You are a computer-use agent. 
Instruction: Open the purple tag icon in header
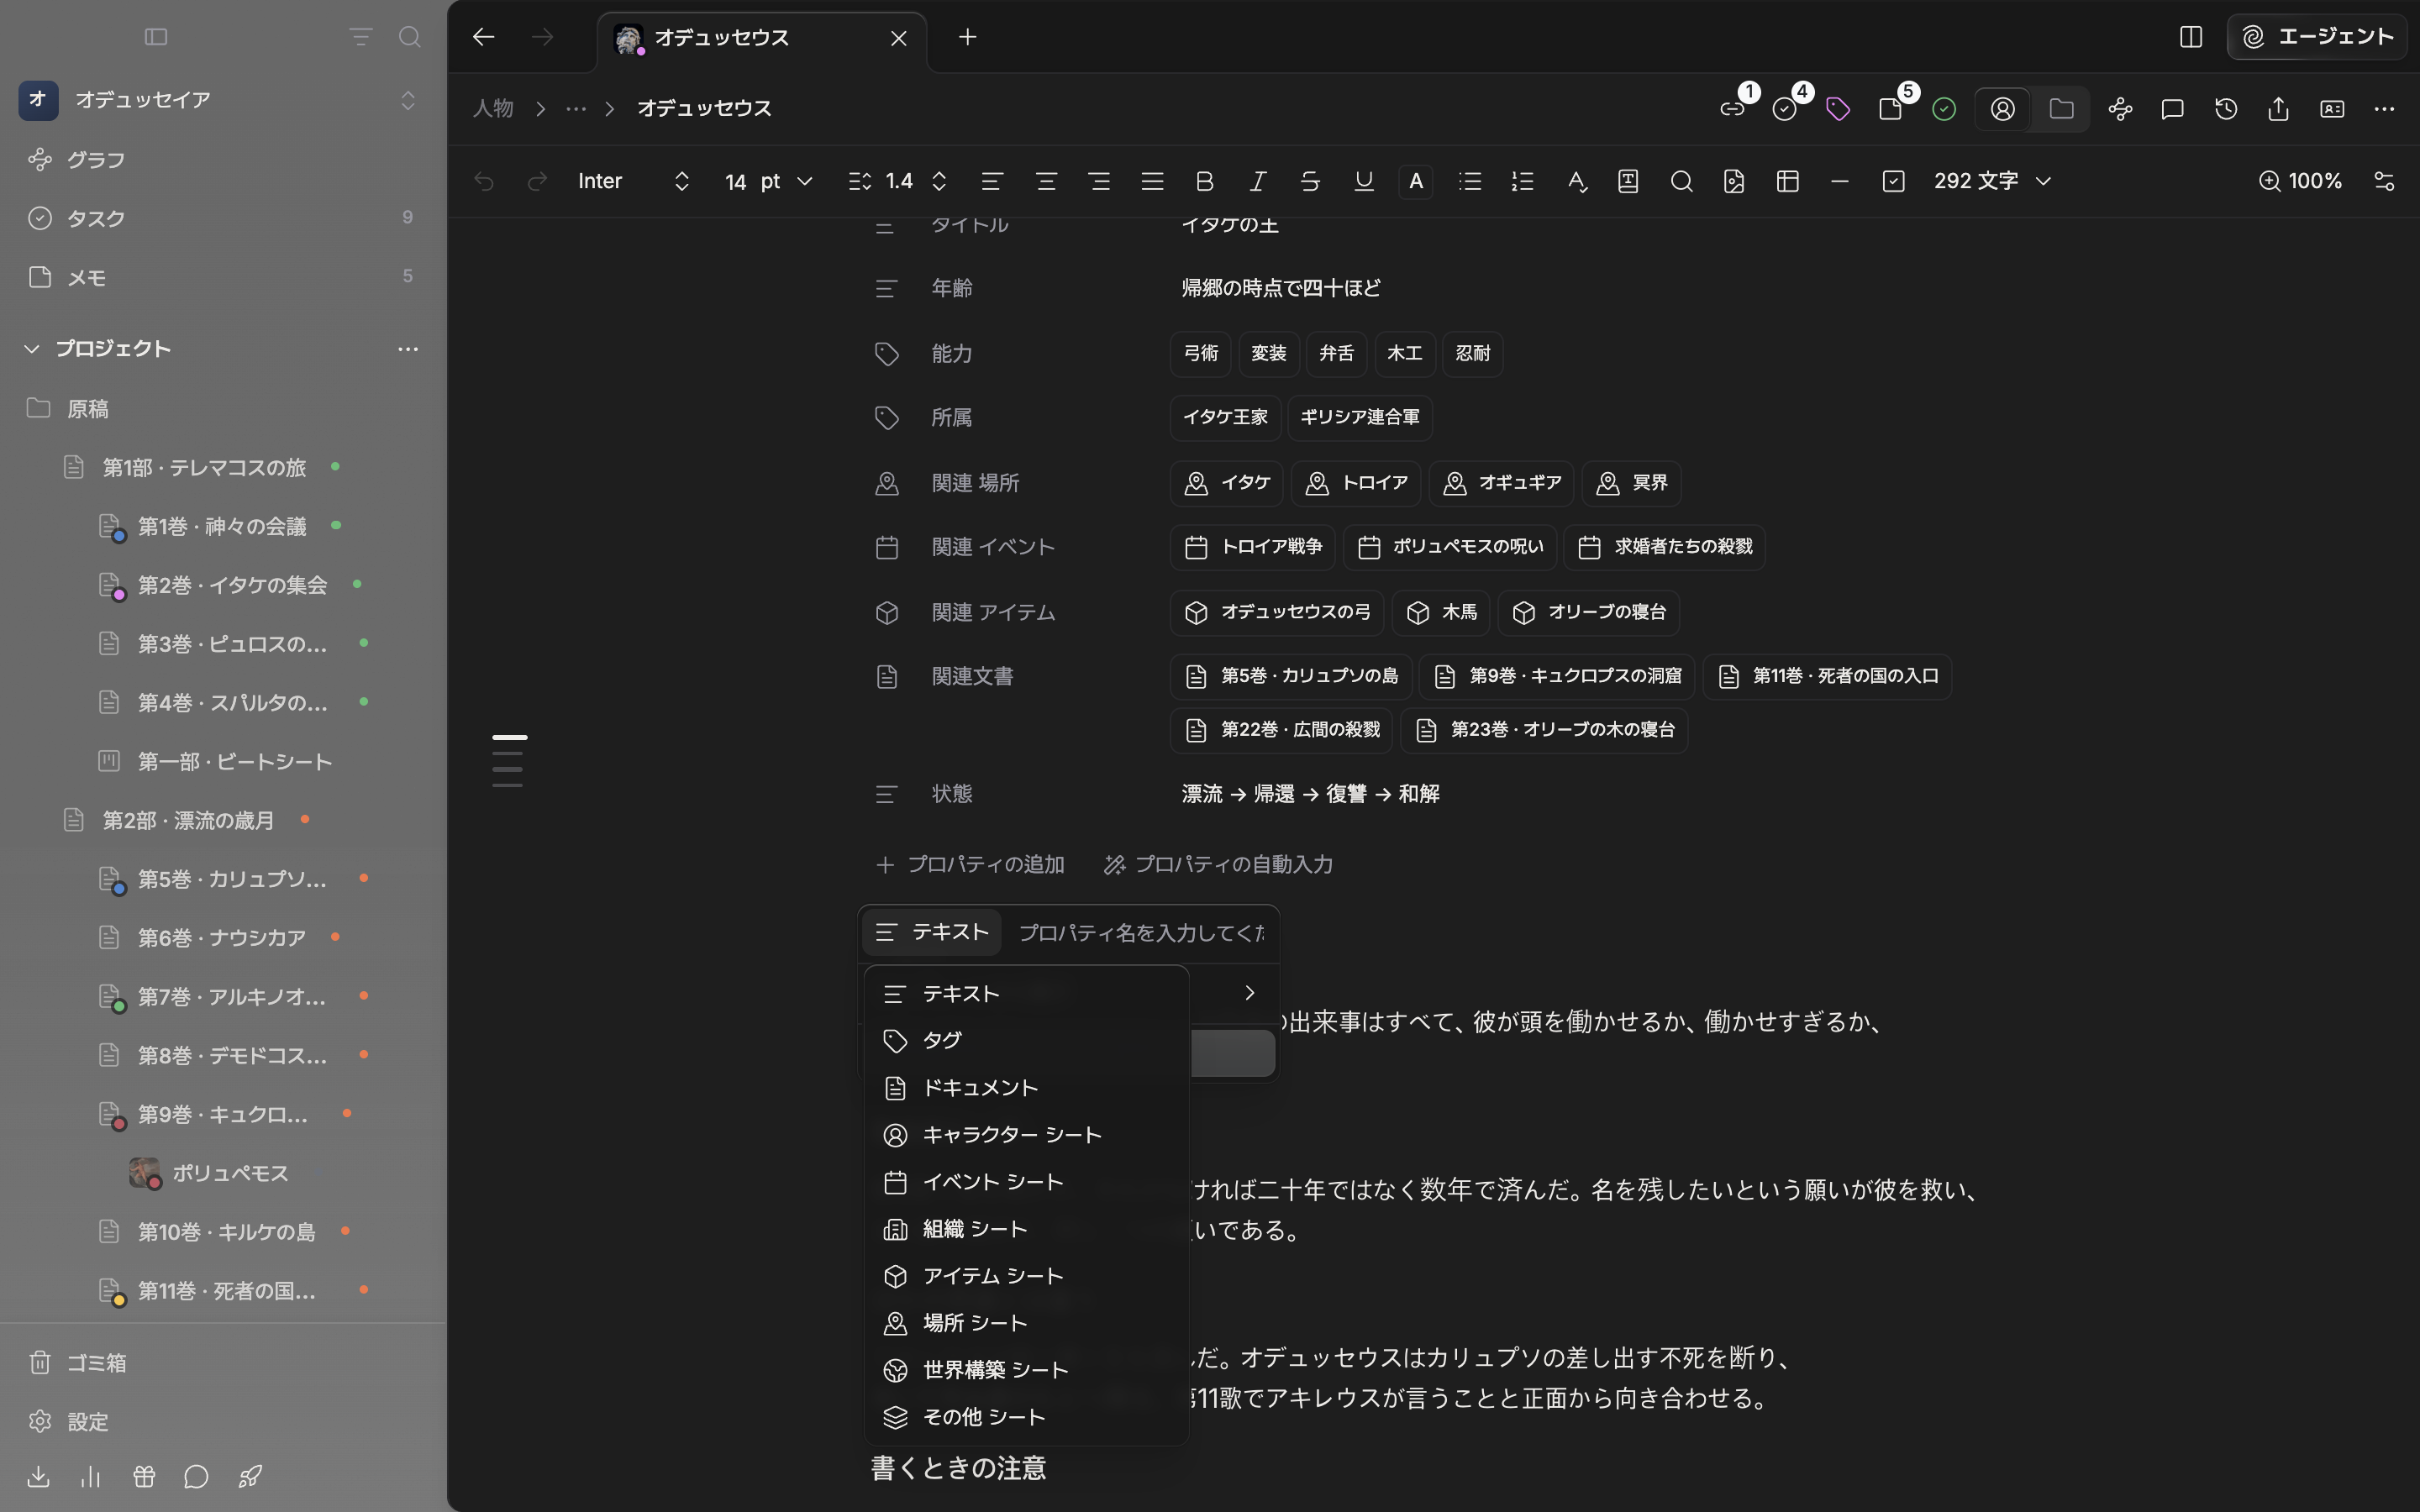1838,109
